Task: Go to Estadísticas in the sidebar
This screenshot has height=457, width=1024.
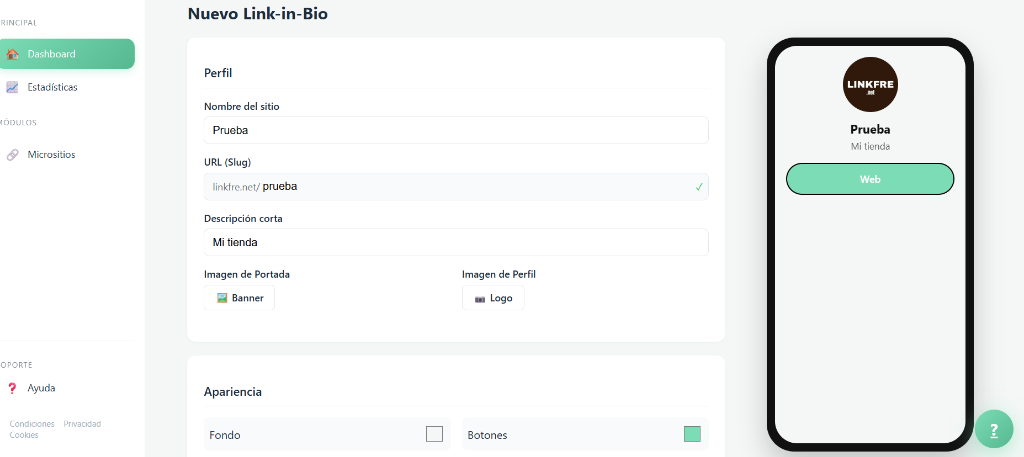Action: point(52,87)
